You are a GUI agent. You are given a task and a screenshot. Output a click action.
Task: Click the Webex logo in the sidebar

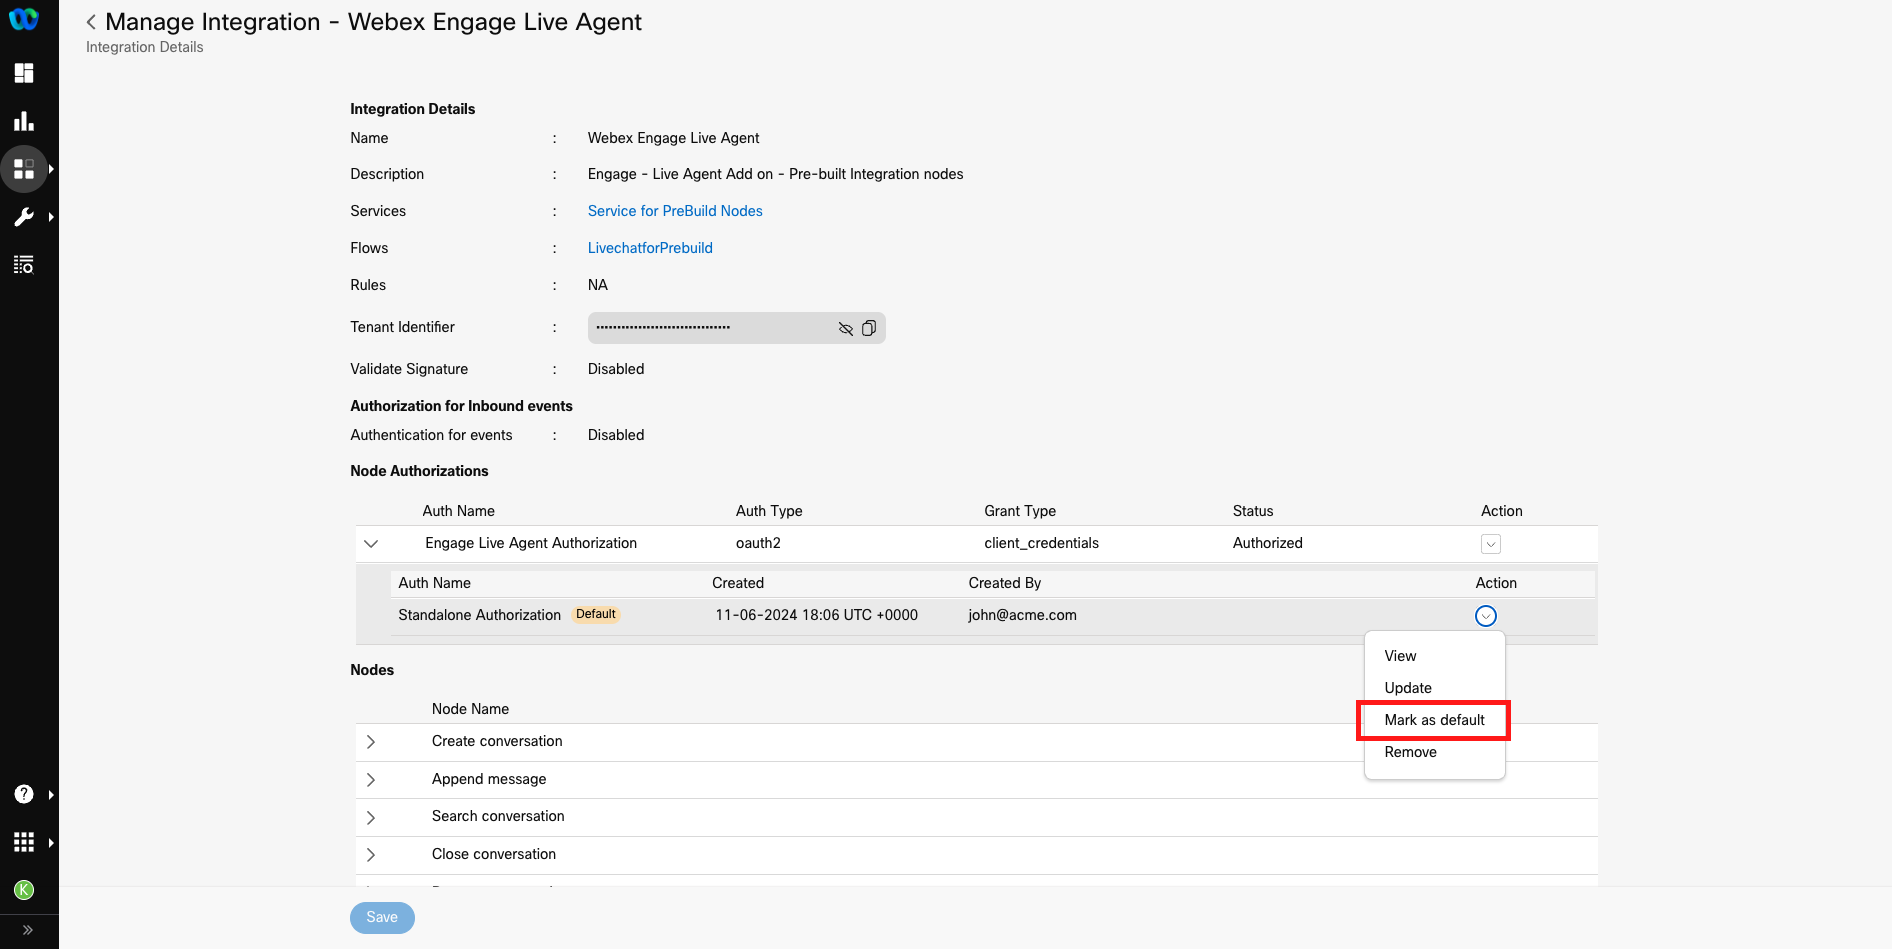click(24, 19)
